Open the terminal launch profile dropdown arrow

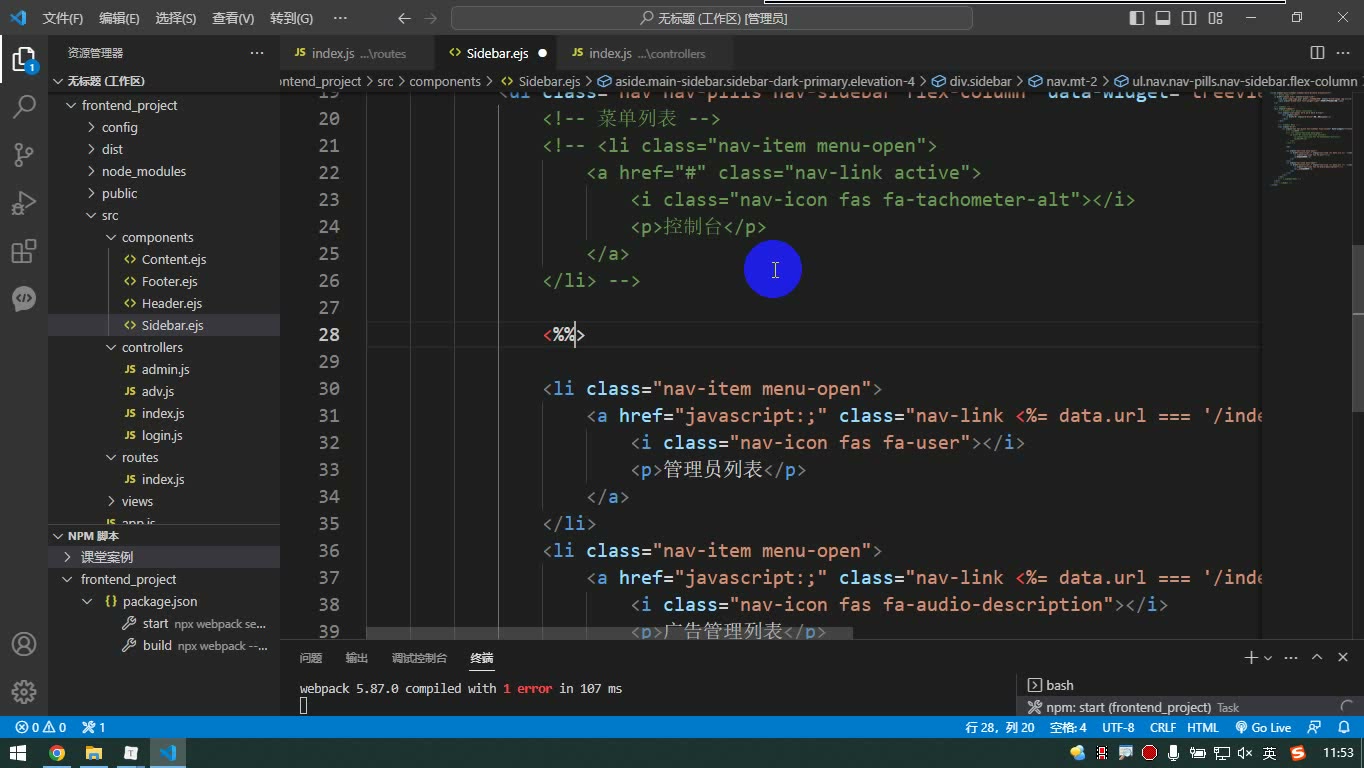[1268, 658]
